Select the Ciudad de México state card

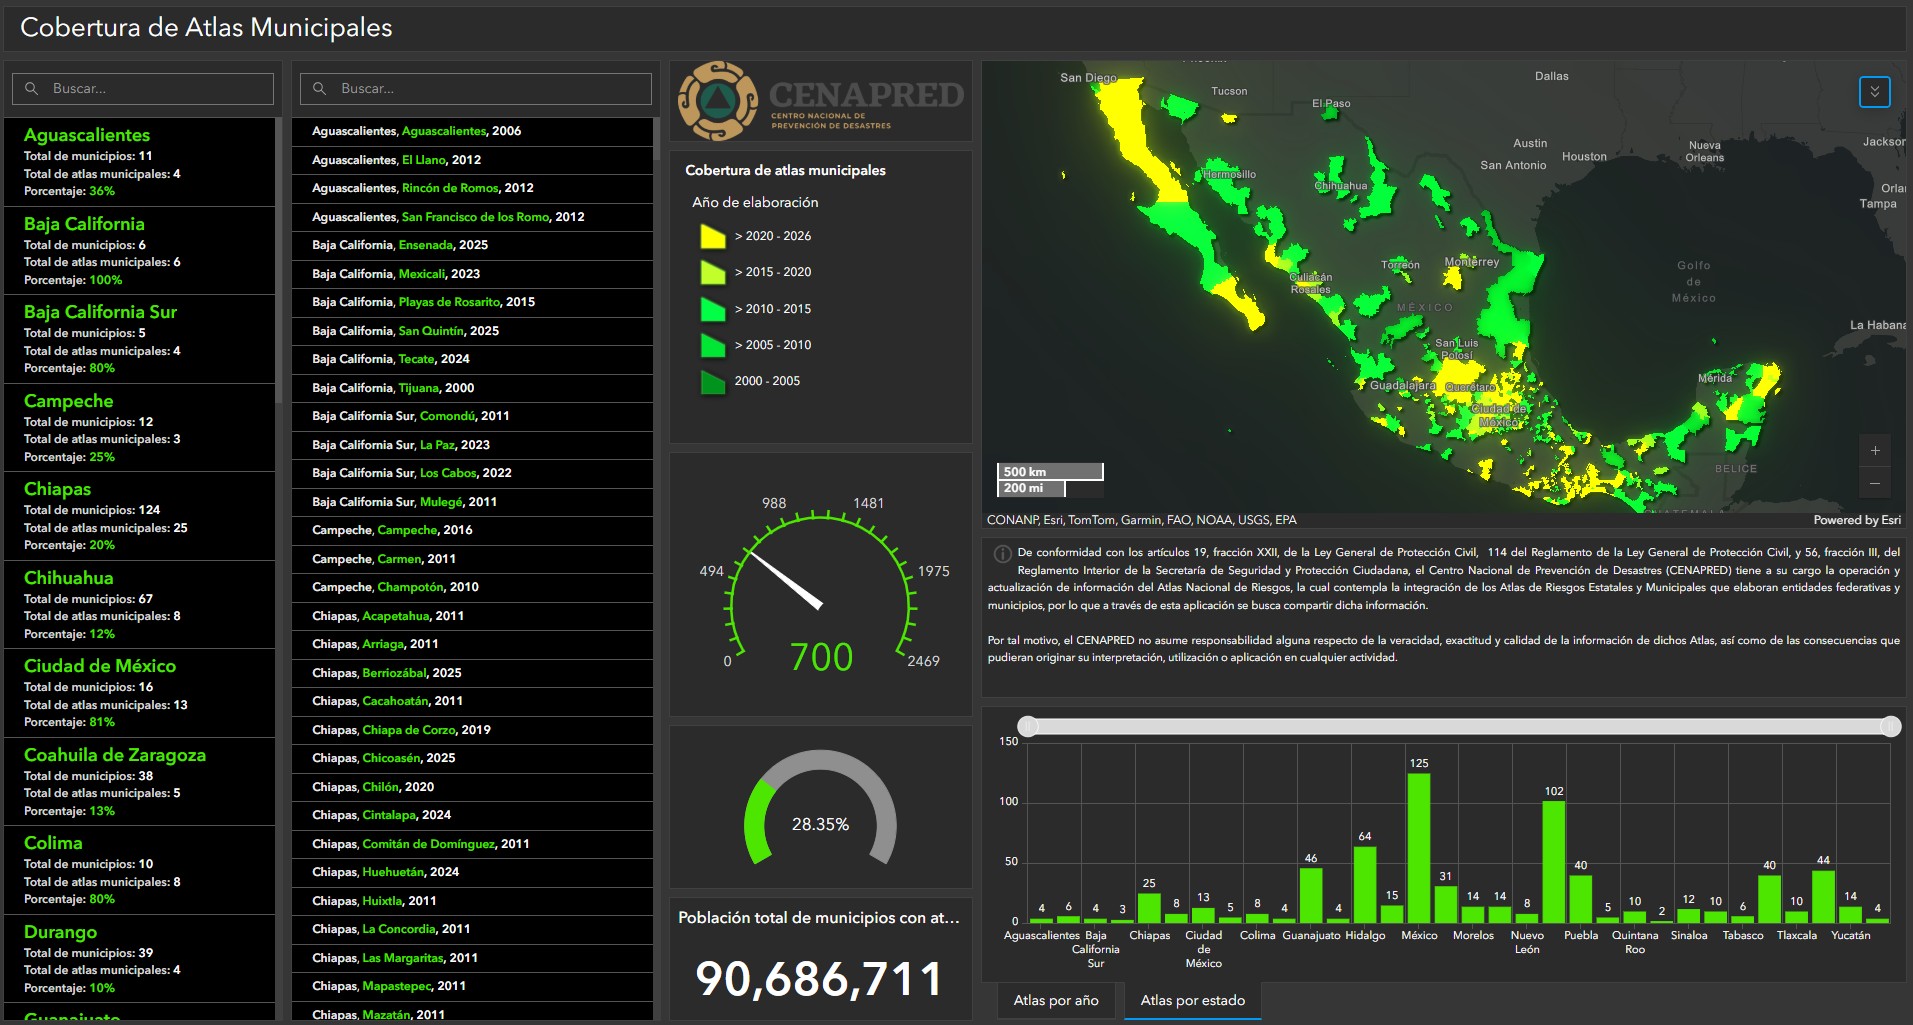pos(140,693)
